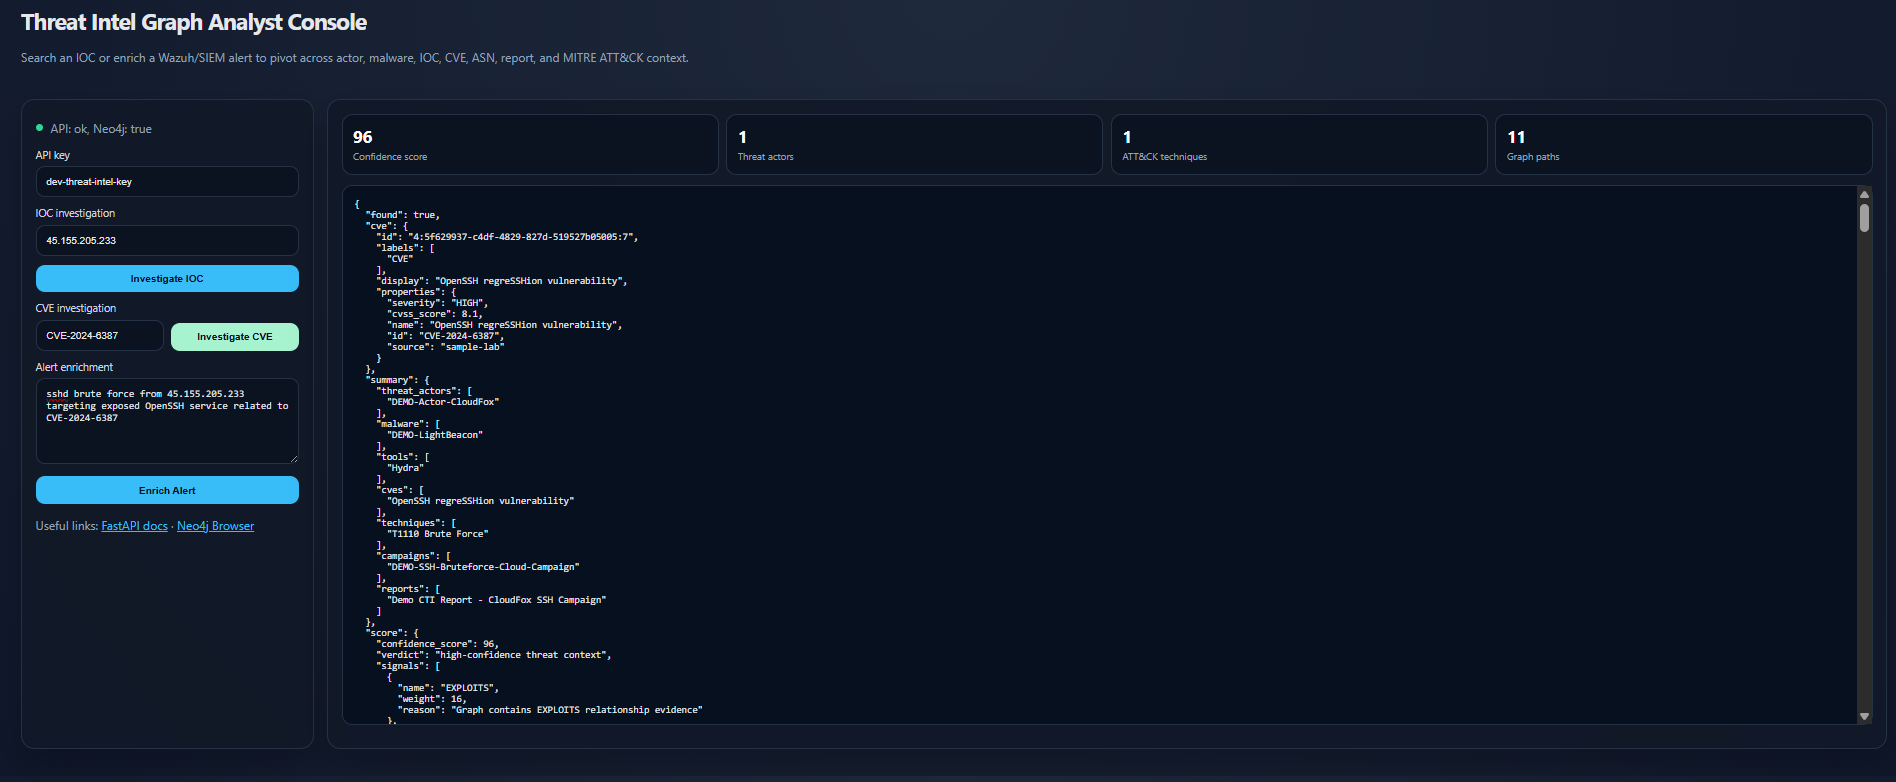Click the green API status indicator dot
The height and width of the screenshot is (782, 1896).
(x=40, y=128)
